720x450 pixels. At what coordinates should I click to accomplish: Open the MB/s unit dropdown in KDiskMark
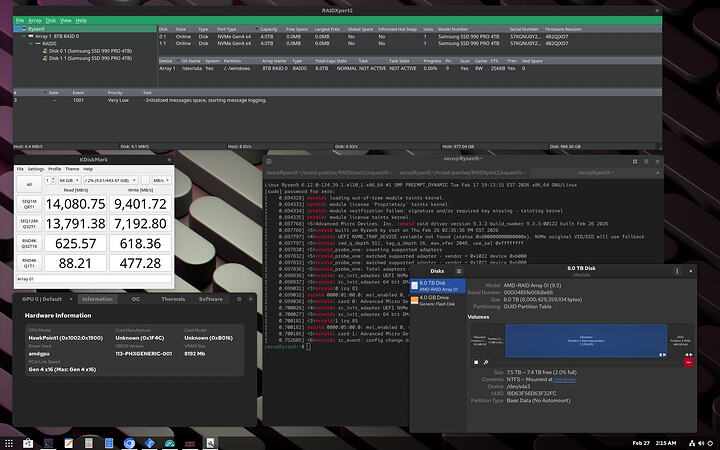(160, 182)
